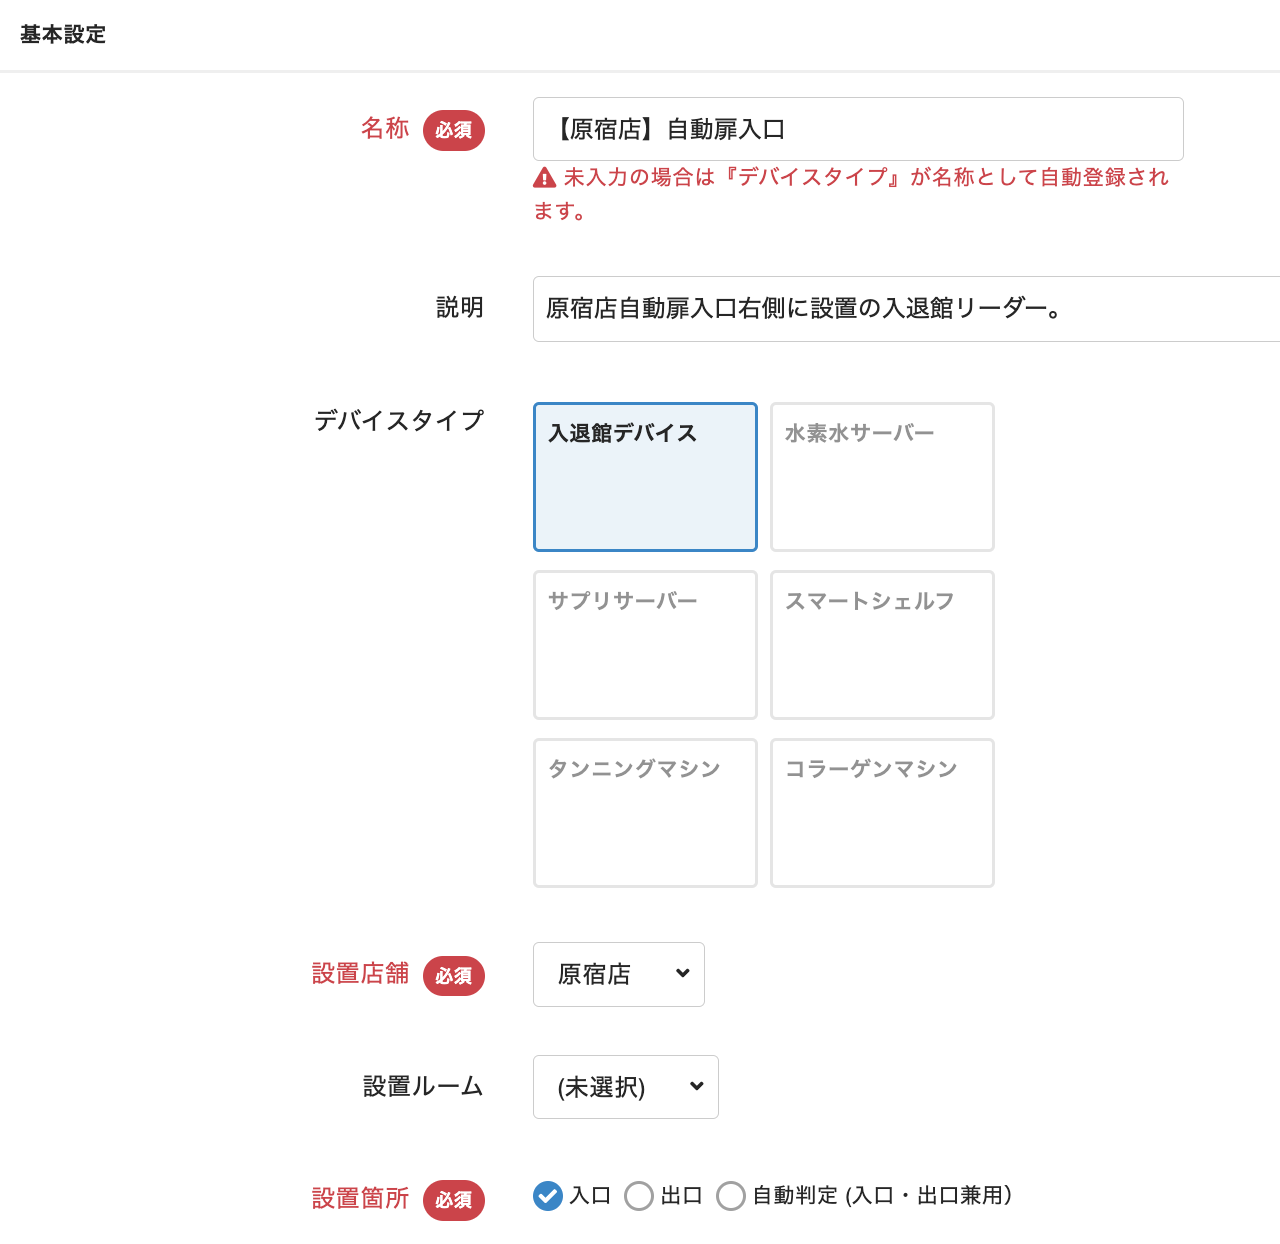Select the 水素水サーバー device type card
The image size is (1280, 1244).
point(882,477)
